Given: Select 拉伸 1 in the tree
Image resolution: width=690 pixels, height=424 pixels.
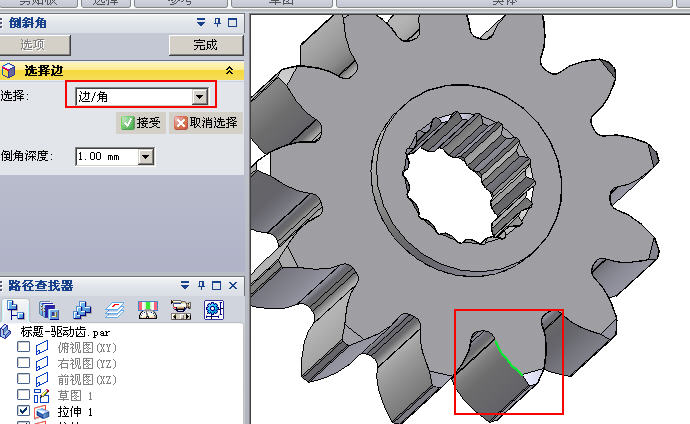Looking at the screenshot, I should (75, 412).
